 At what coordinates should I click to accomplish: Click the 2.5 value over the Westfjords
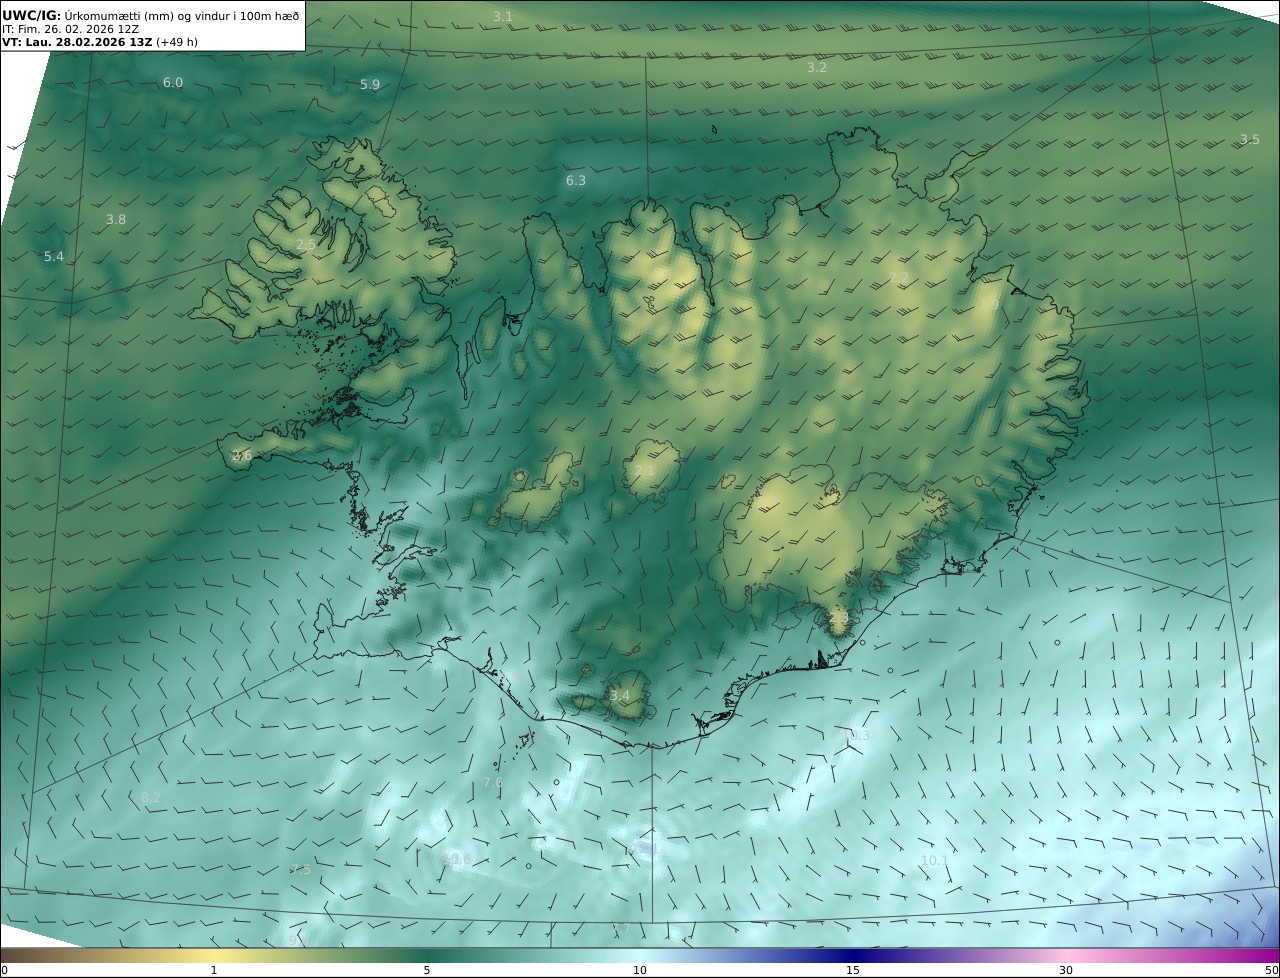[x=306, y=244]
